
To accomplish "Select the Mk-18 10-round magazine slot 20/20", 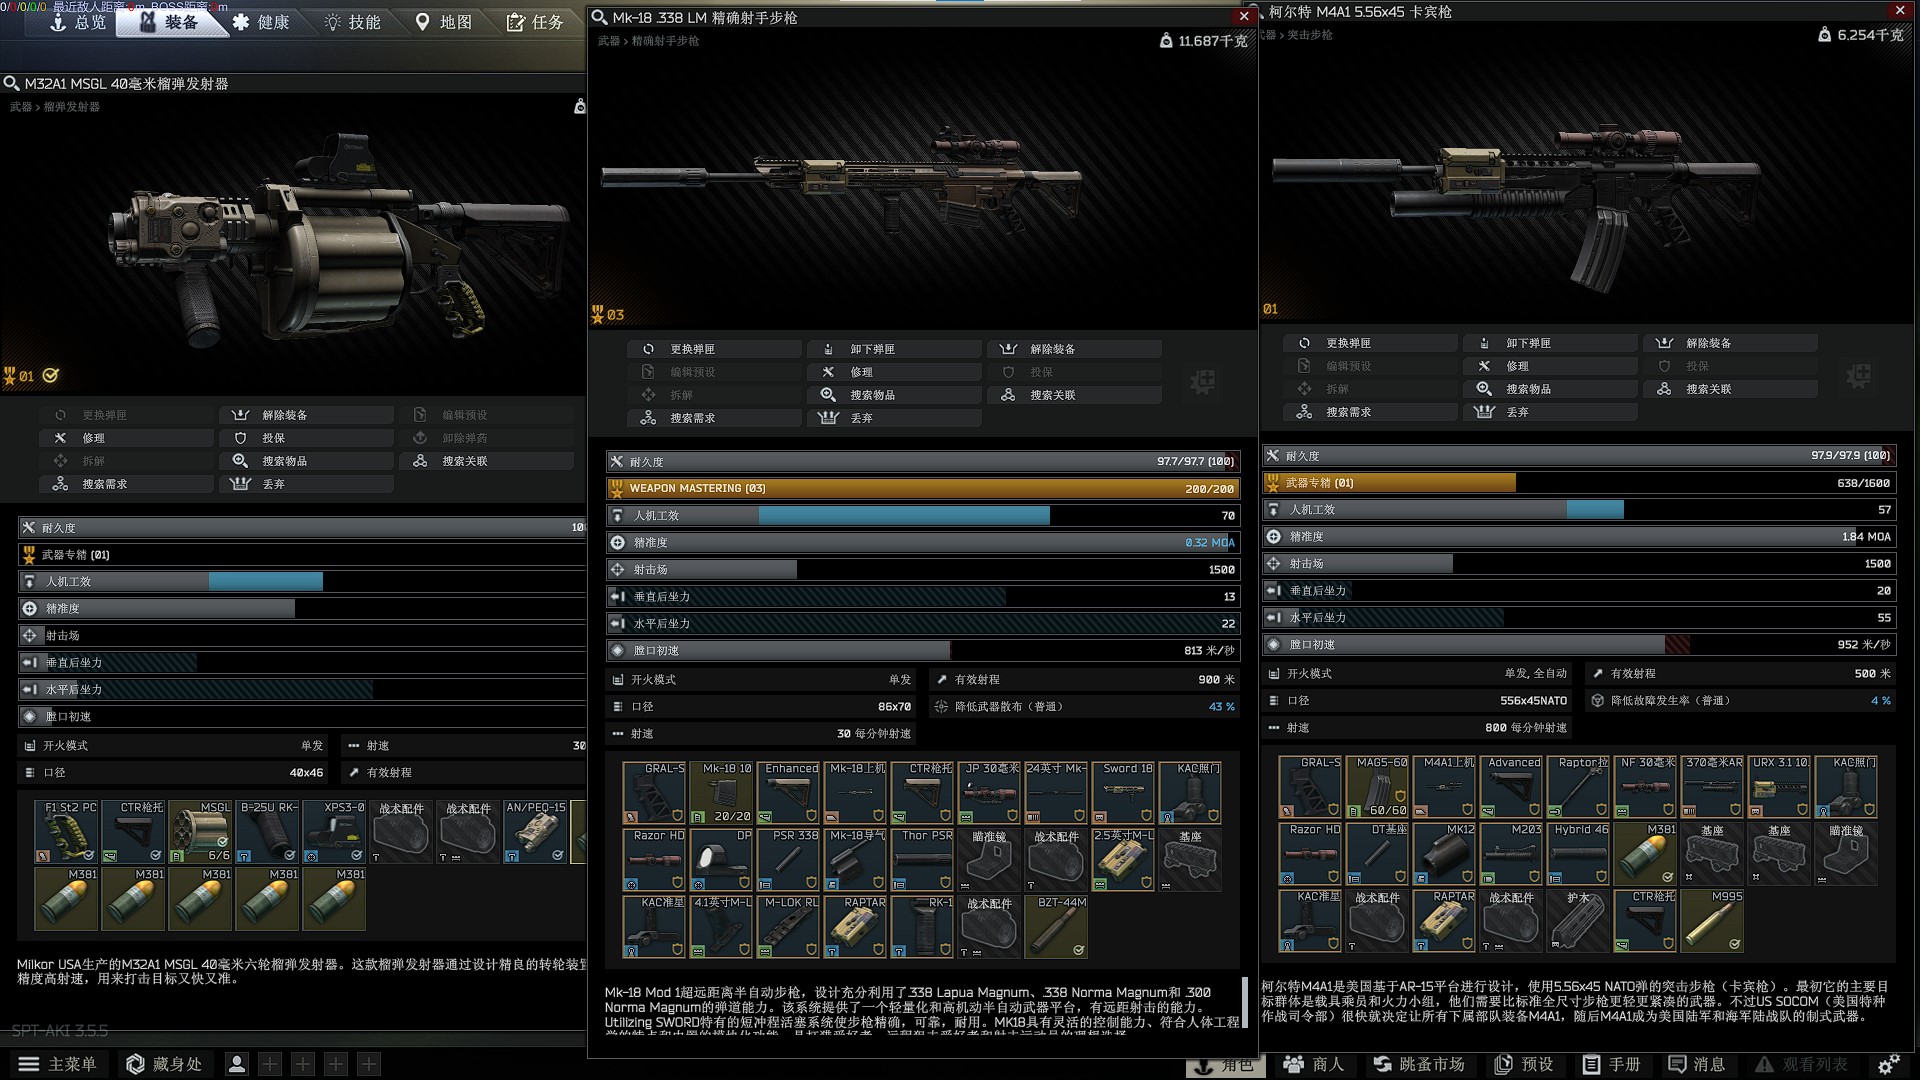I will [x=721, y=792].
